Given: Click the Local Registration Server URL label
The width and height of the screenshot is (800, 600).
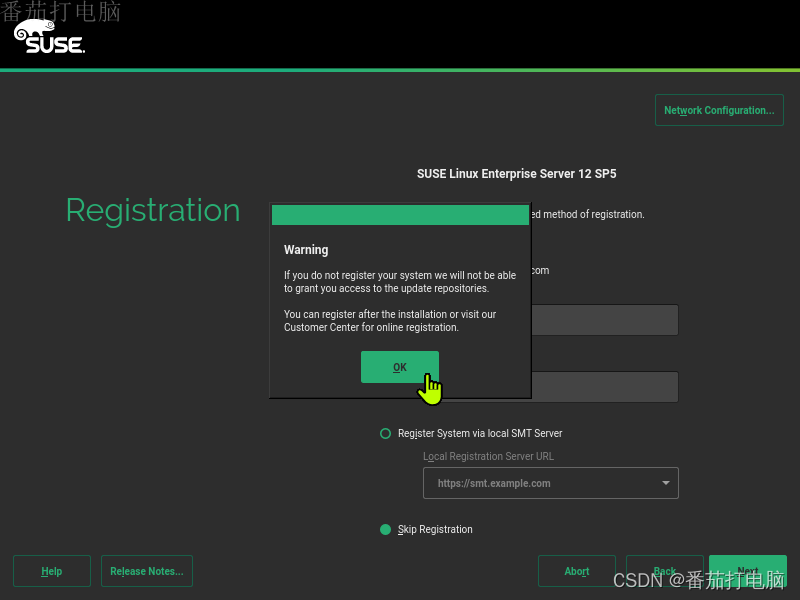Looking at the screenshot, I should [x=488, y=456].
